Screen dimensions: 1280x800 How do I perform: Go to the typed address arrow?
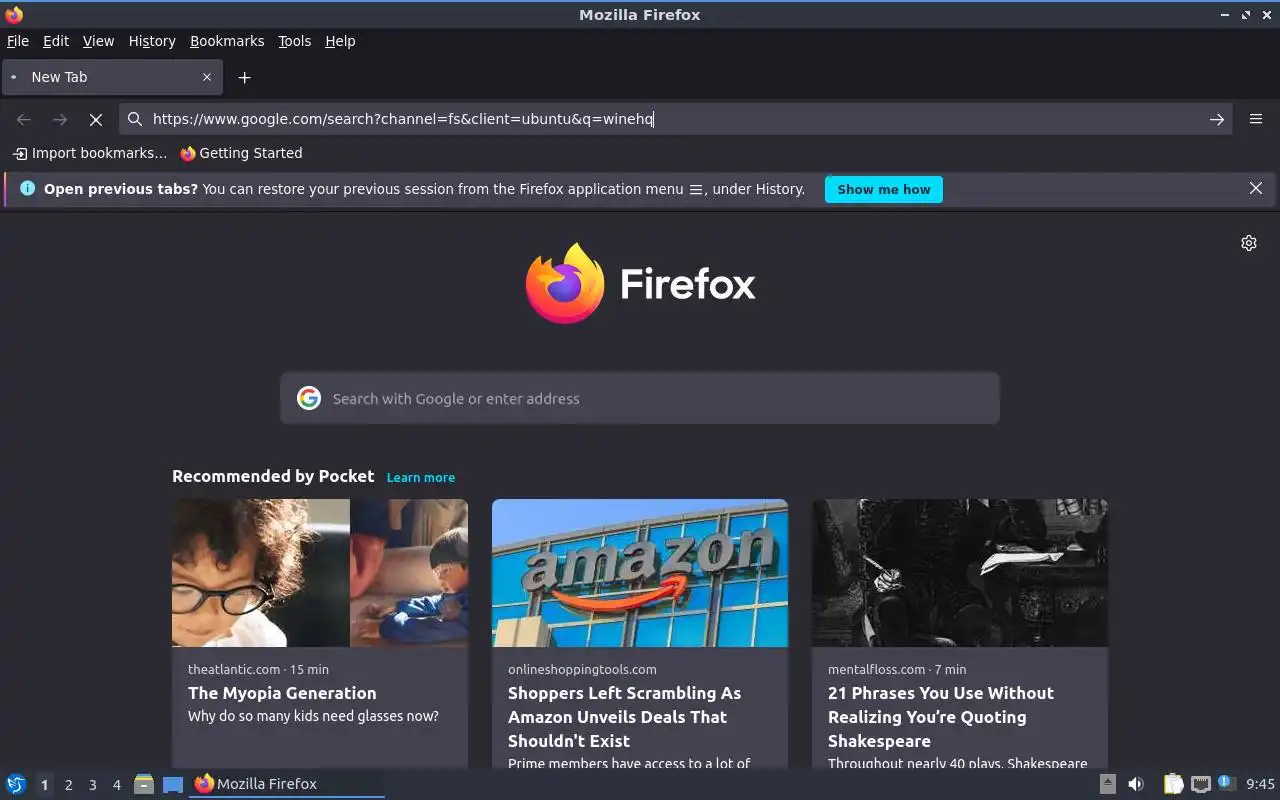(x=1217, y=119)
